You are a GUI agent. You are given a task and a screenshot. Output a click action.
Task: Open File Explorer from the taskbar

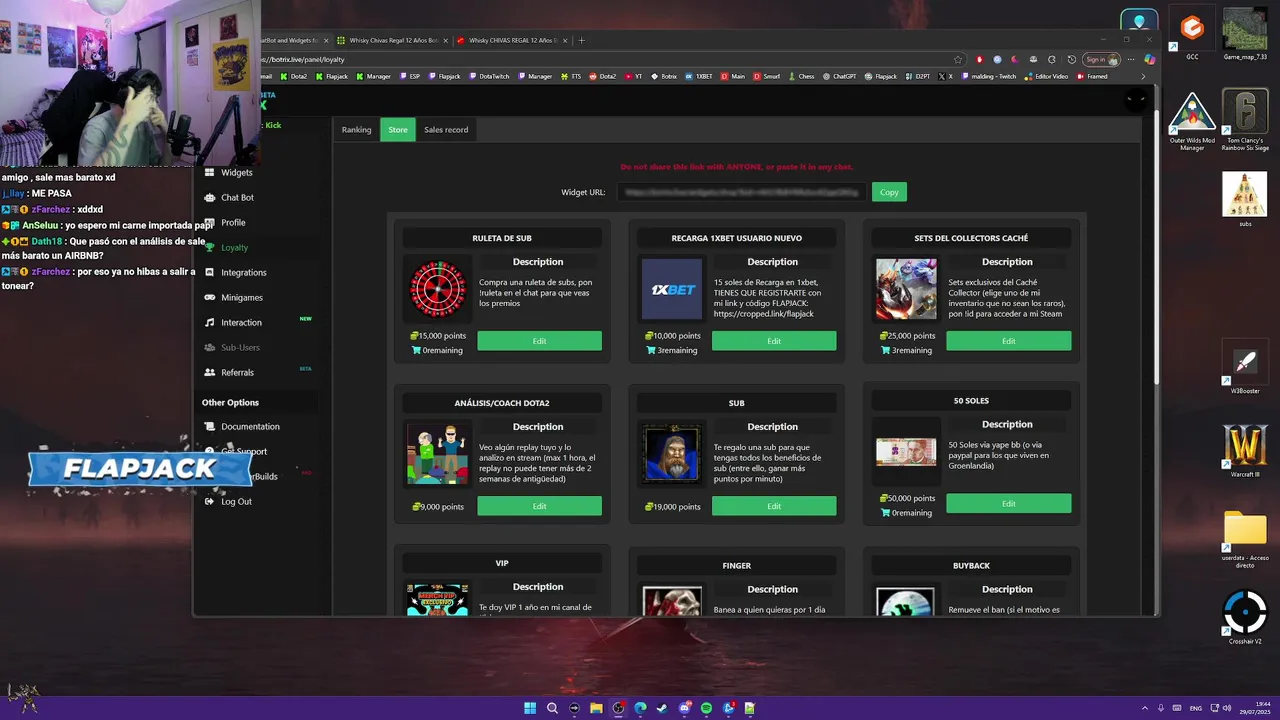596,708
